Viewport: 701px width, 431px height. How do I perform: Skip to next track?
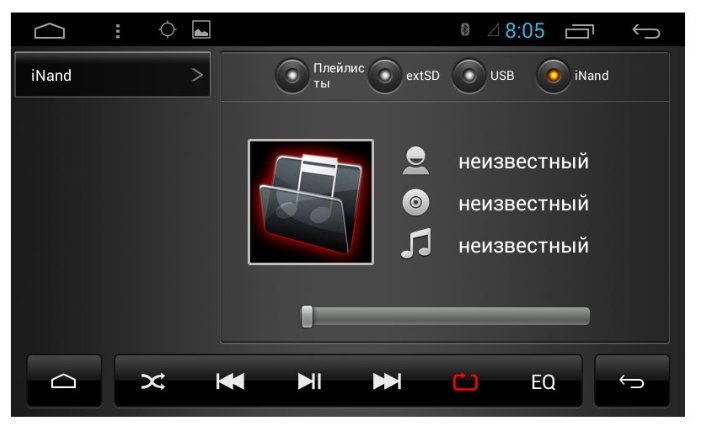(387, 382)
